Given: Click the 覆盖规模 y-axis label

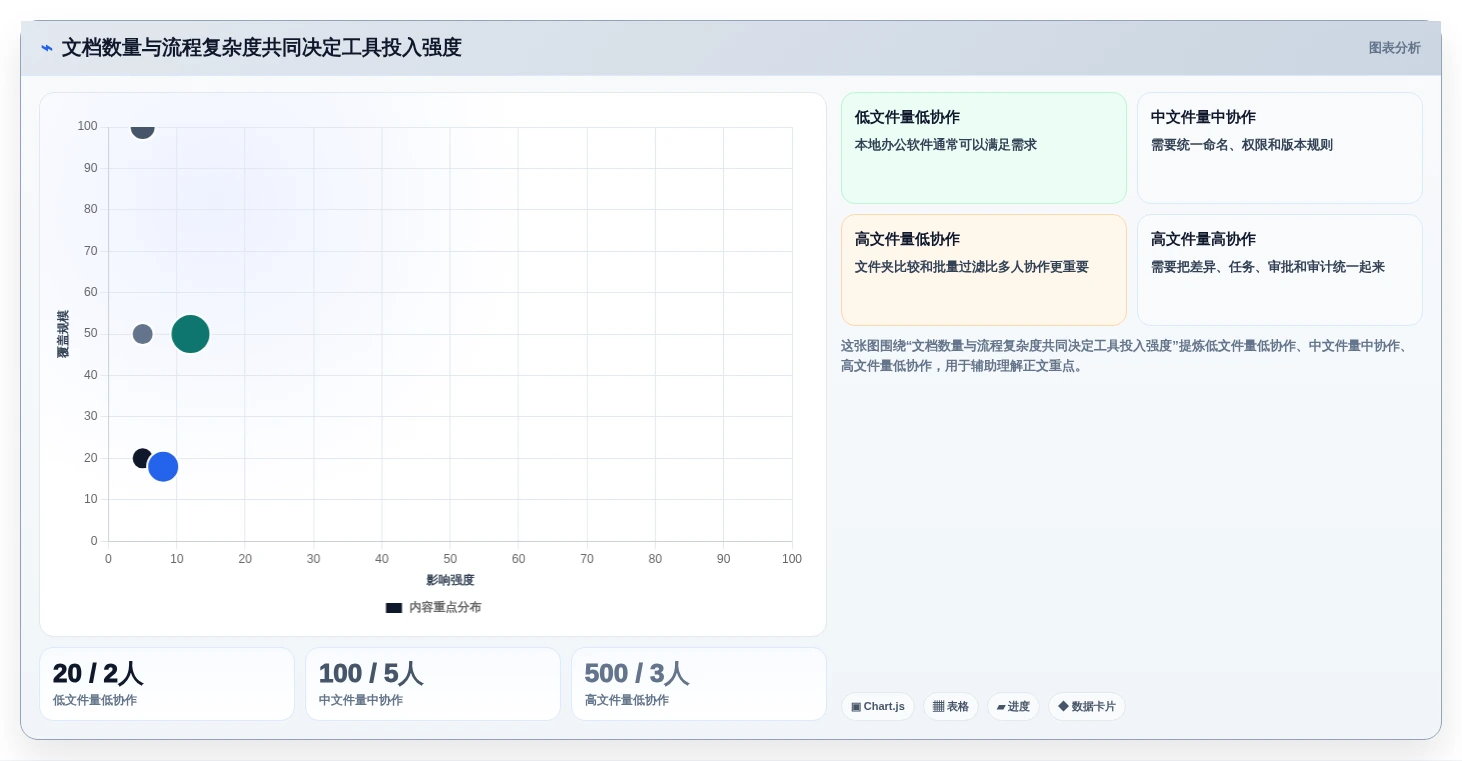Looking at the screenshot, I should (63, 334).
